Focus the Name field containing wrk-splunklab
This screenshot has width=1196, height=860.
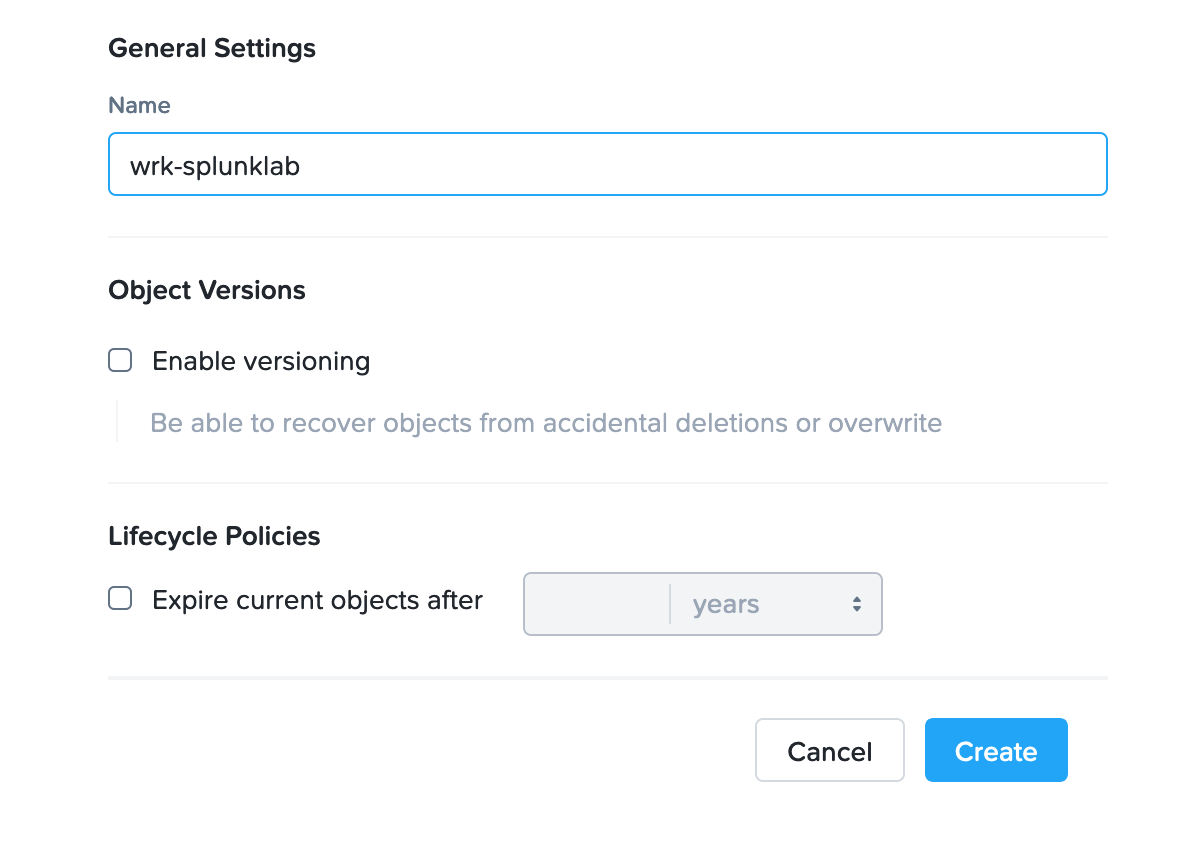point(608,164)
